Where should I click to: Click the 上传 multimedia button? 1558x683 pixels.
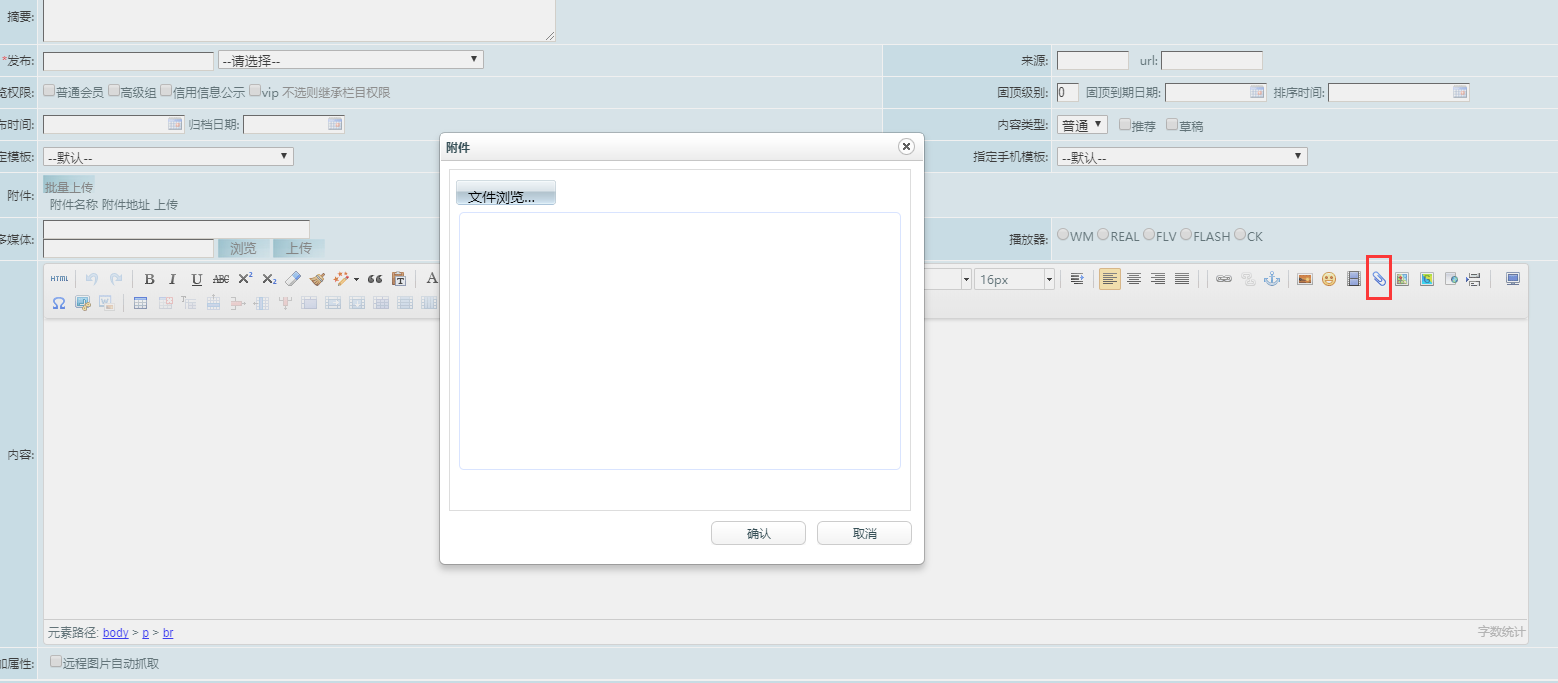299,248
